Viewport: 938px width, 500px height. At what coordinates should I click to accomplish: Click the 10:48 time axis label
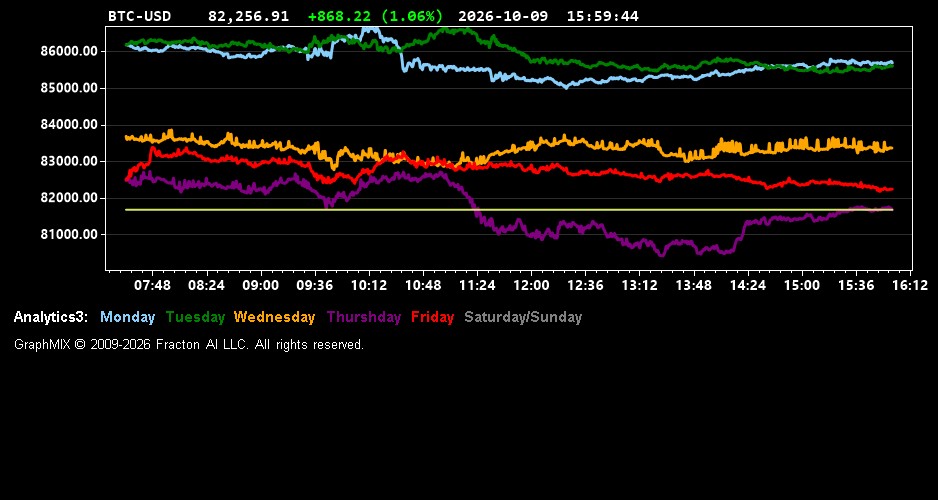423,285
